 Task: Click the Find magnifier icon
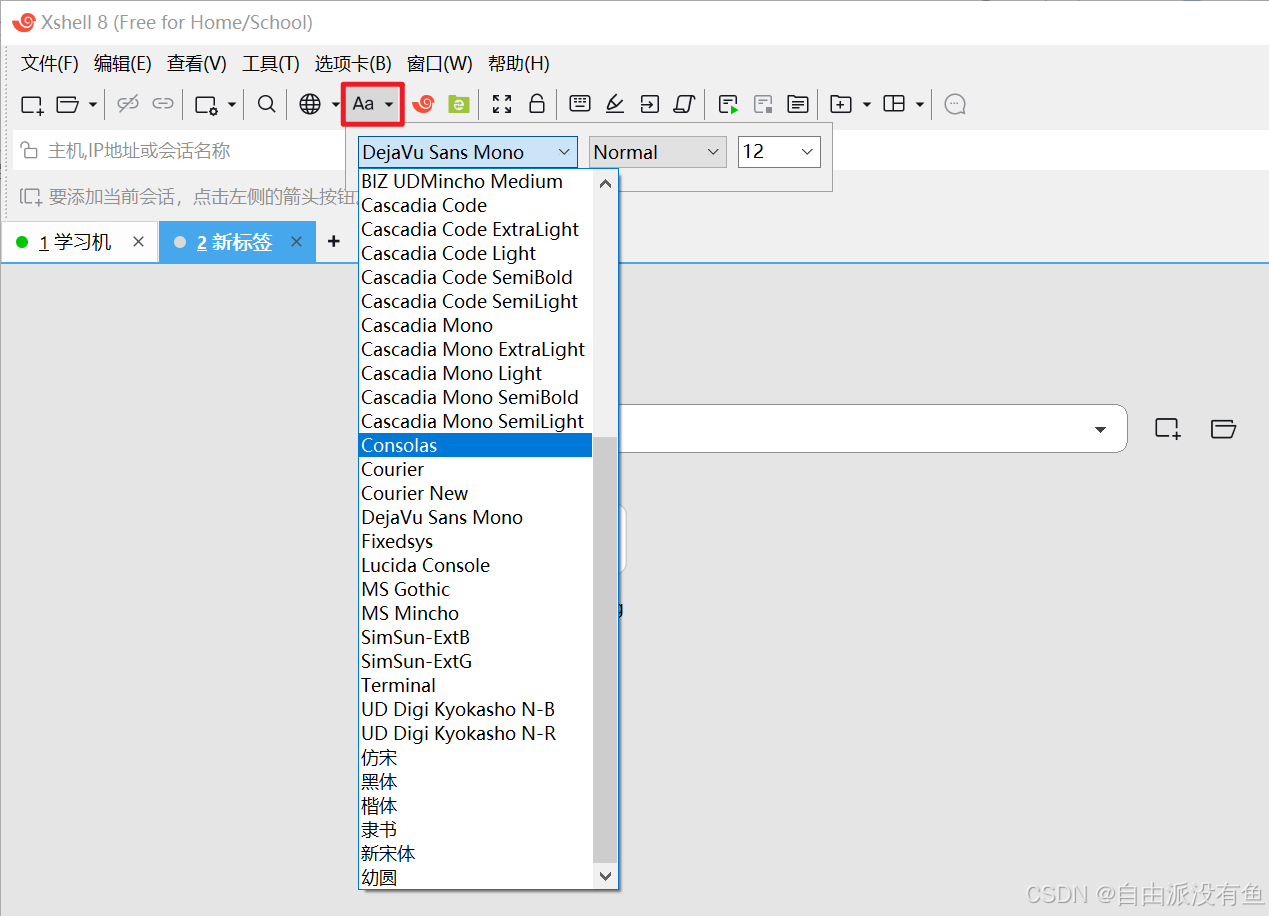coord(266,104)
